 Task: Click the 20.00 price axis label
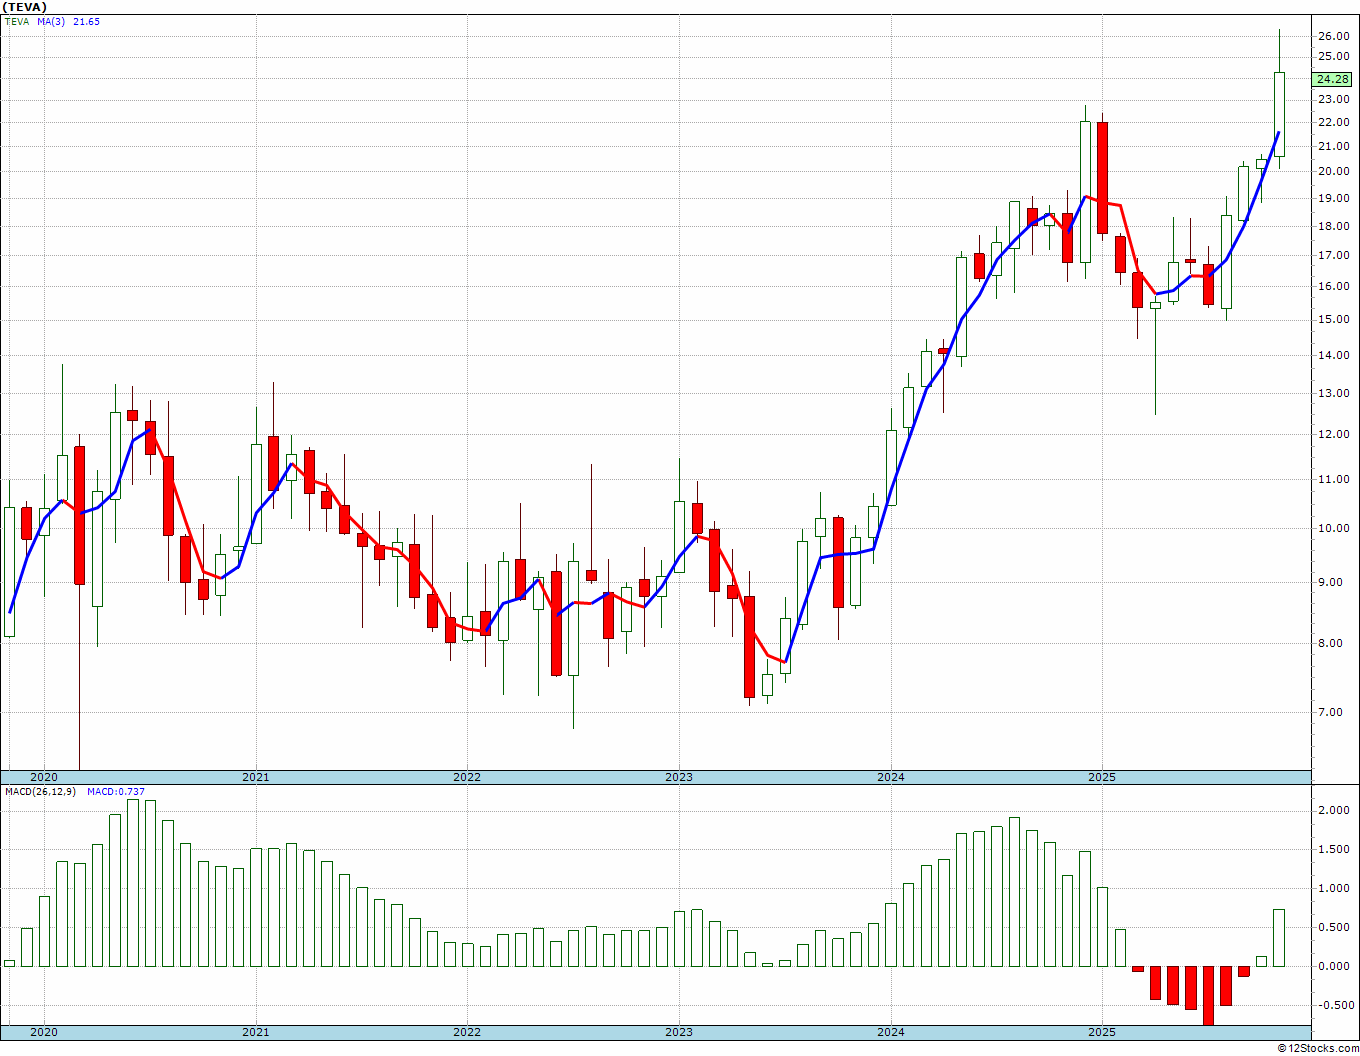tap(1334, 171)
